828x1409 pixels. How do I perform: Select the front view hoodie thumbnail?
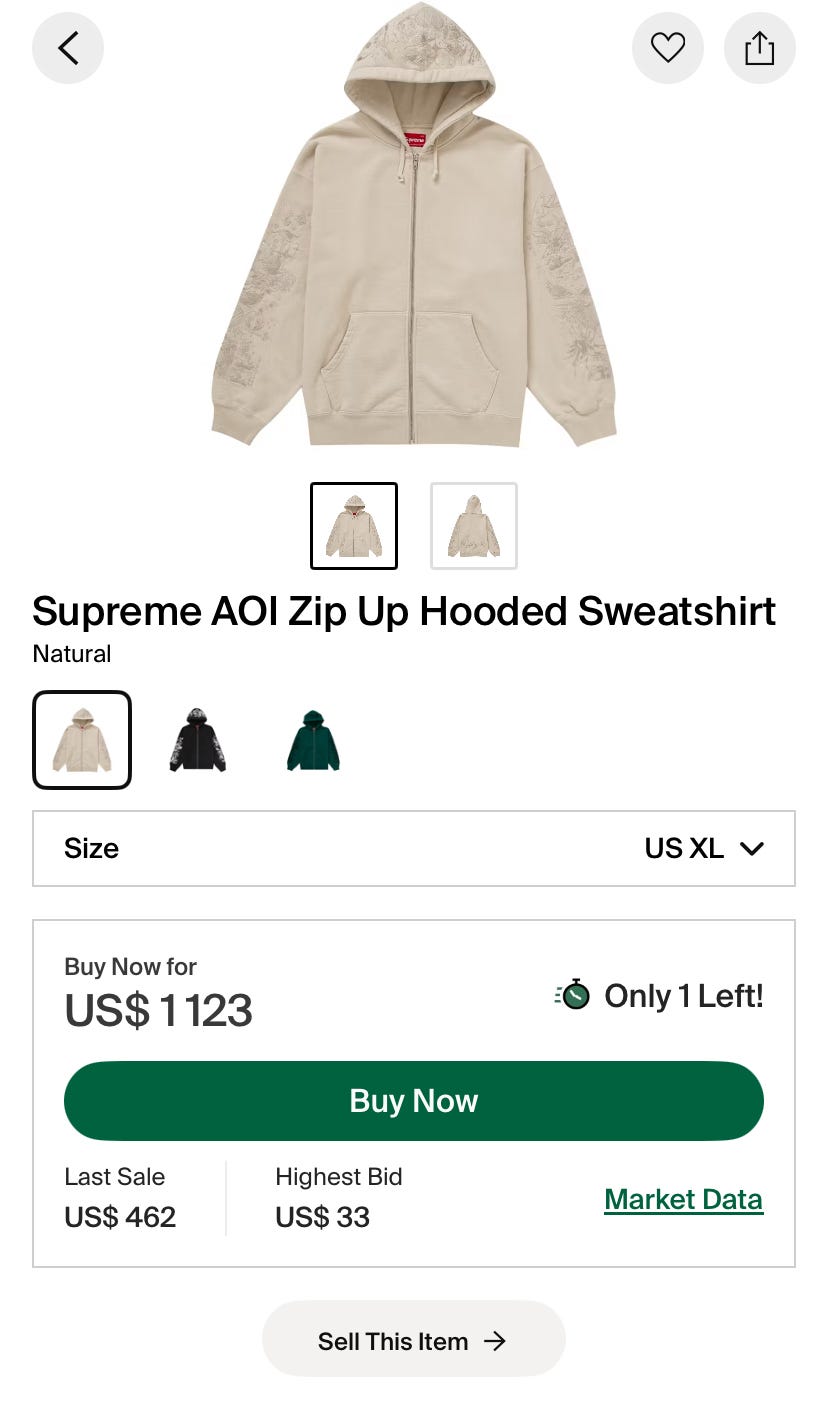point(354,526)
